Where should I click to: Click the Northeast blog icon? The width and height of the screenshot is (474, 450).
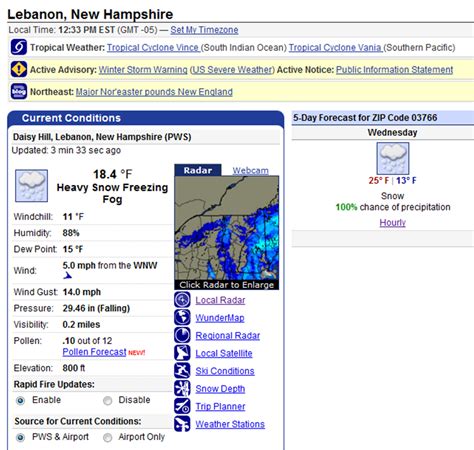pos(19,91)
